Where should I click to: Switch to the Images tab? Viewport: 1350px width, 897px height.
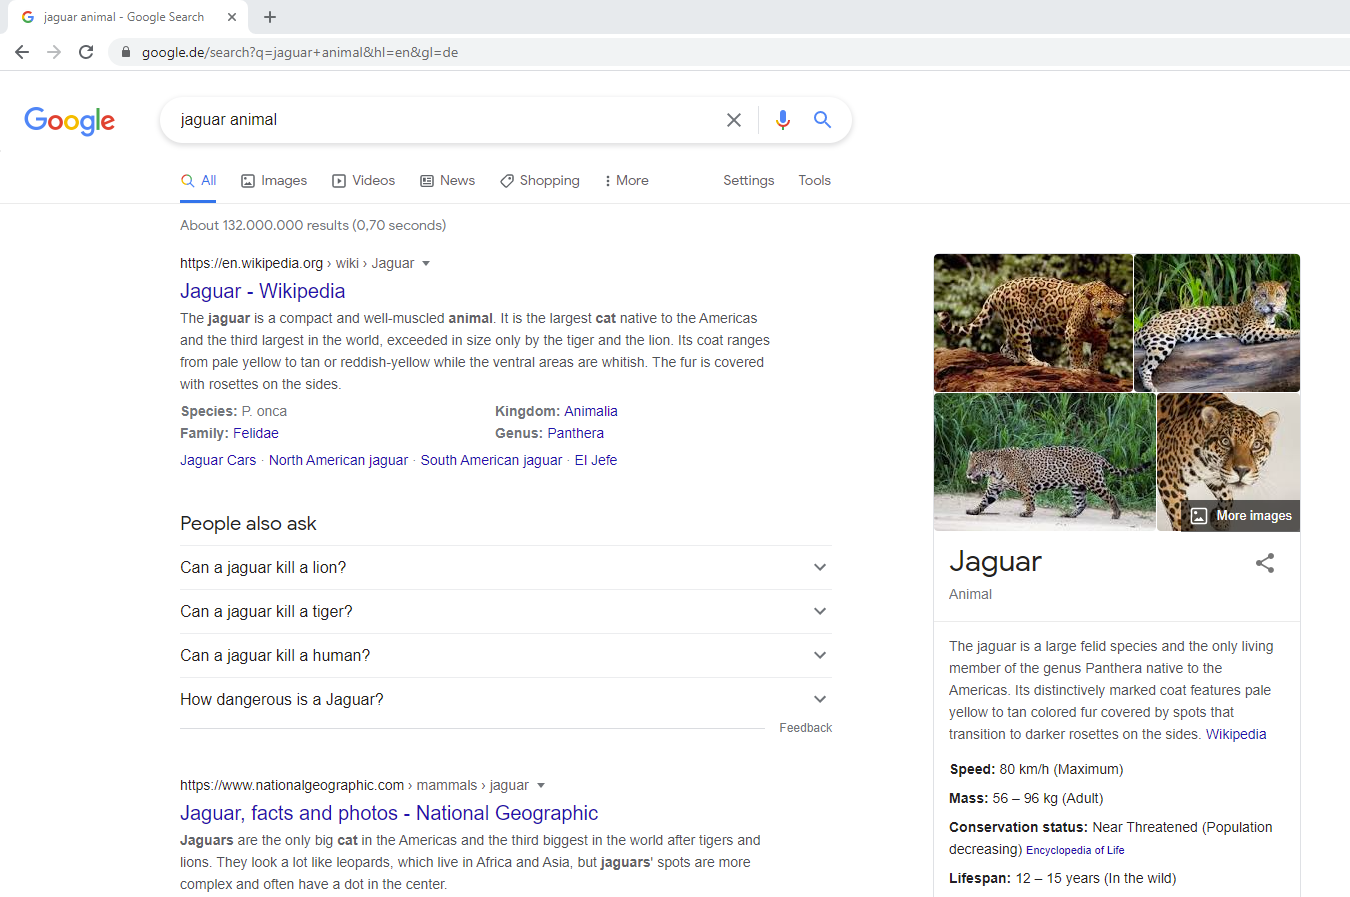click(x=274, y=181)
